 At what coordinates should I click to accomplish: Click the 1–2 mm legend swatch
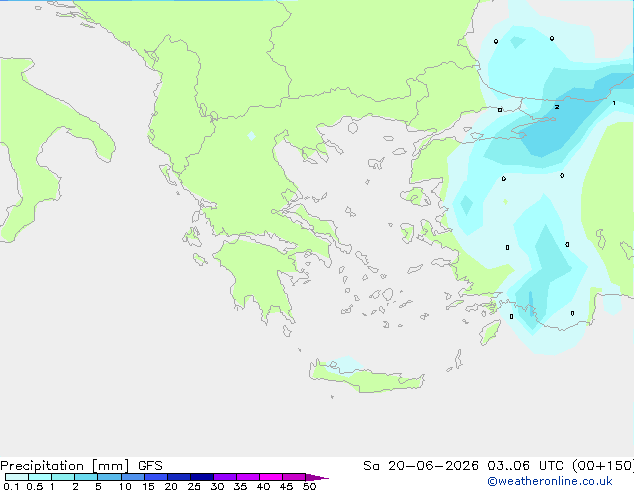pyautogui.click(x=63, y=477)
